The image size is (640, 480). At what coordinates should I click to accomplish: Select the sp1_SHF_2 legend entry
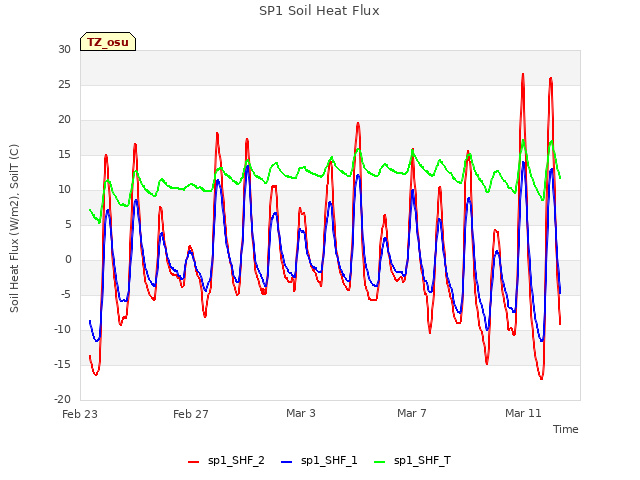tap(226, 461)
